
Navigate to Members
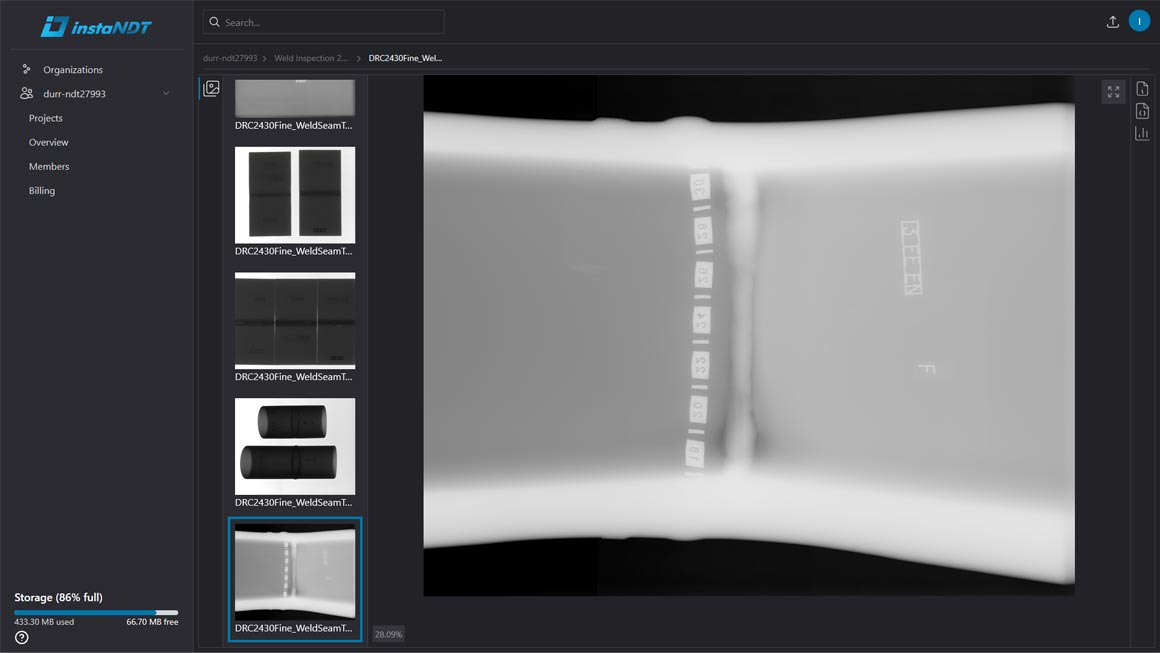(x=49, y=166)
